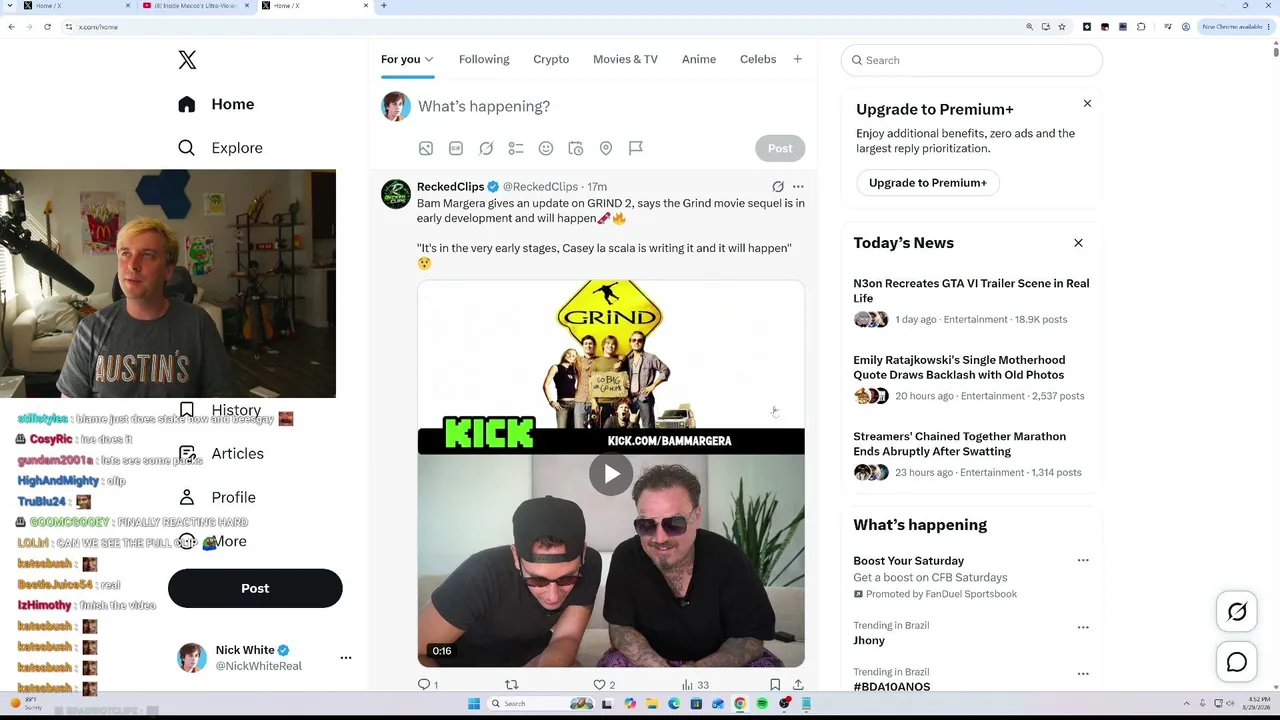Screen dimensions: 1280x720
Task: Add a new timeline tab with plus
Action: (x=797, y=60)
